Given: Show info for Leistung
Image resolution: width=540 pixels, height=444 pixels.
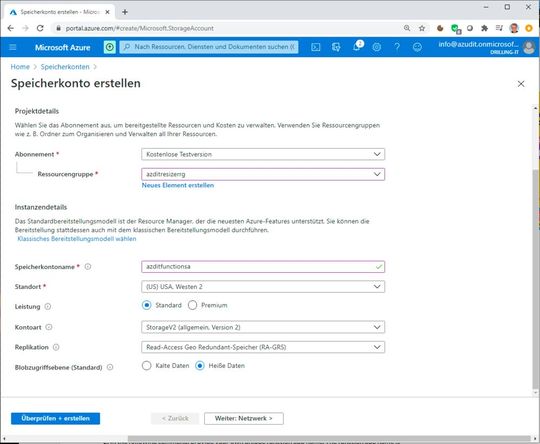Looking at the screenshot, I should click(48, 306).
